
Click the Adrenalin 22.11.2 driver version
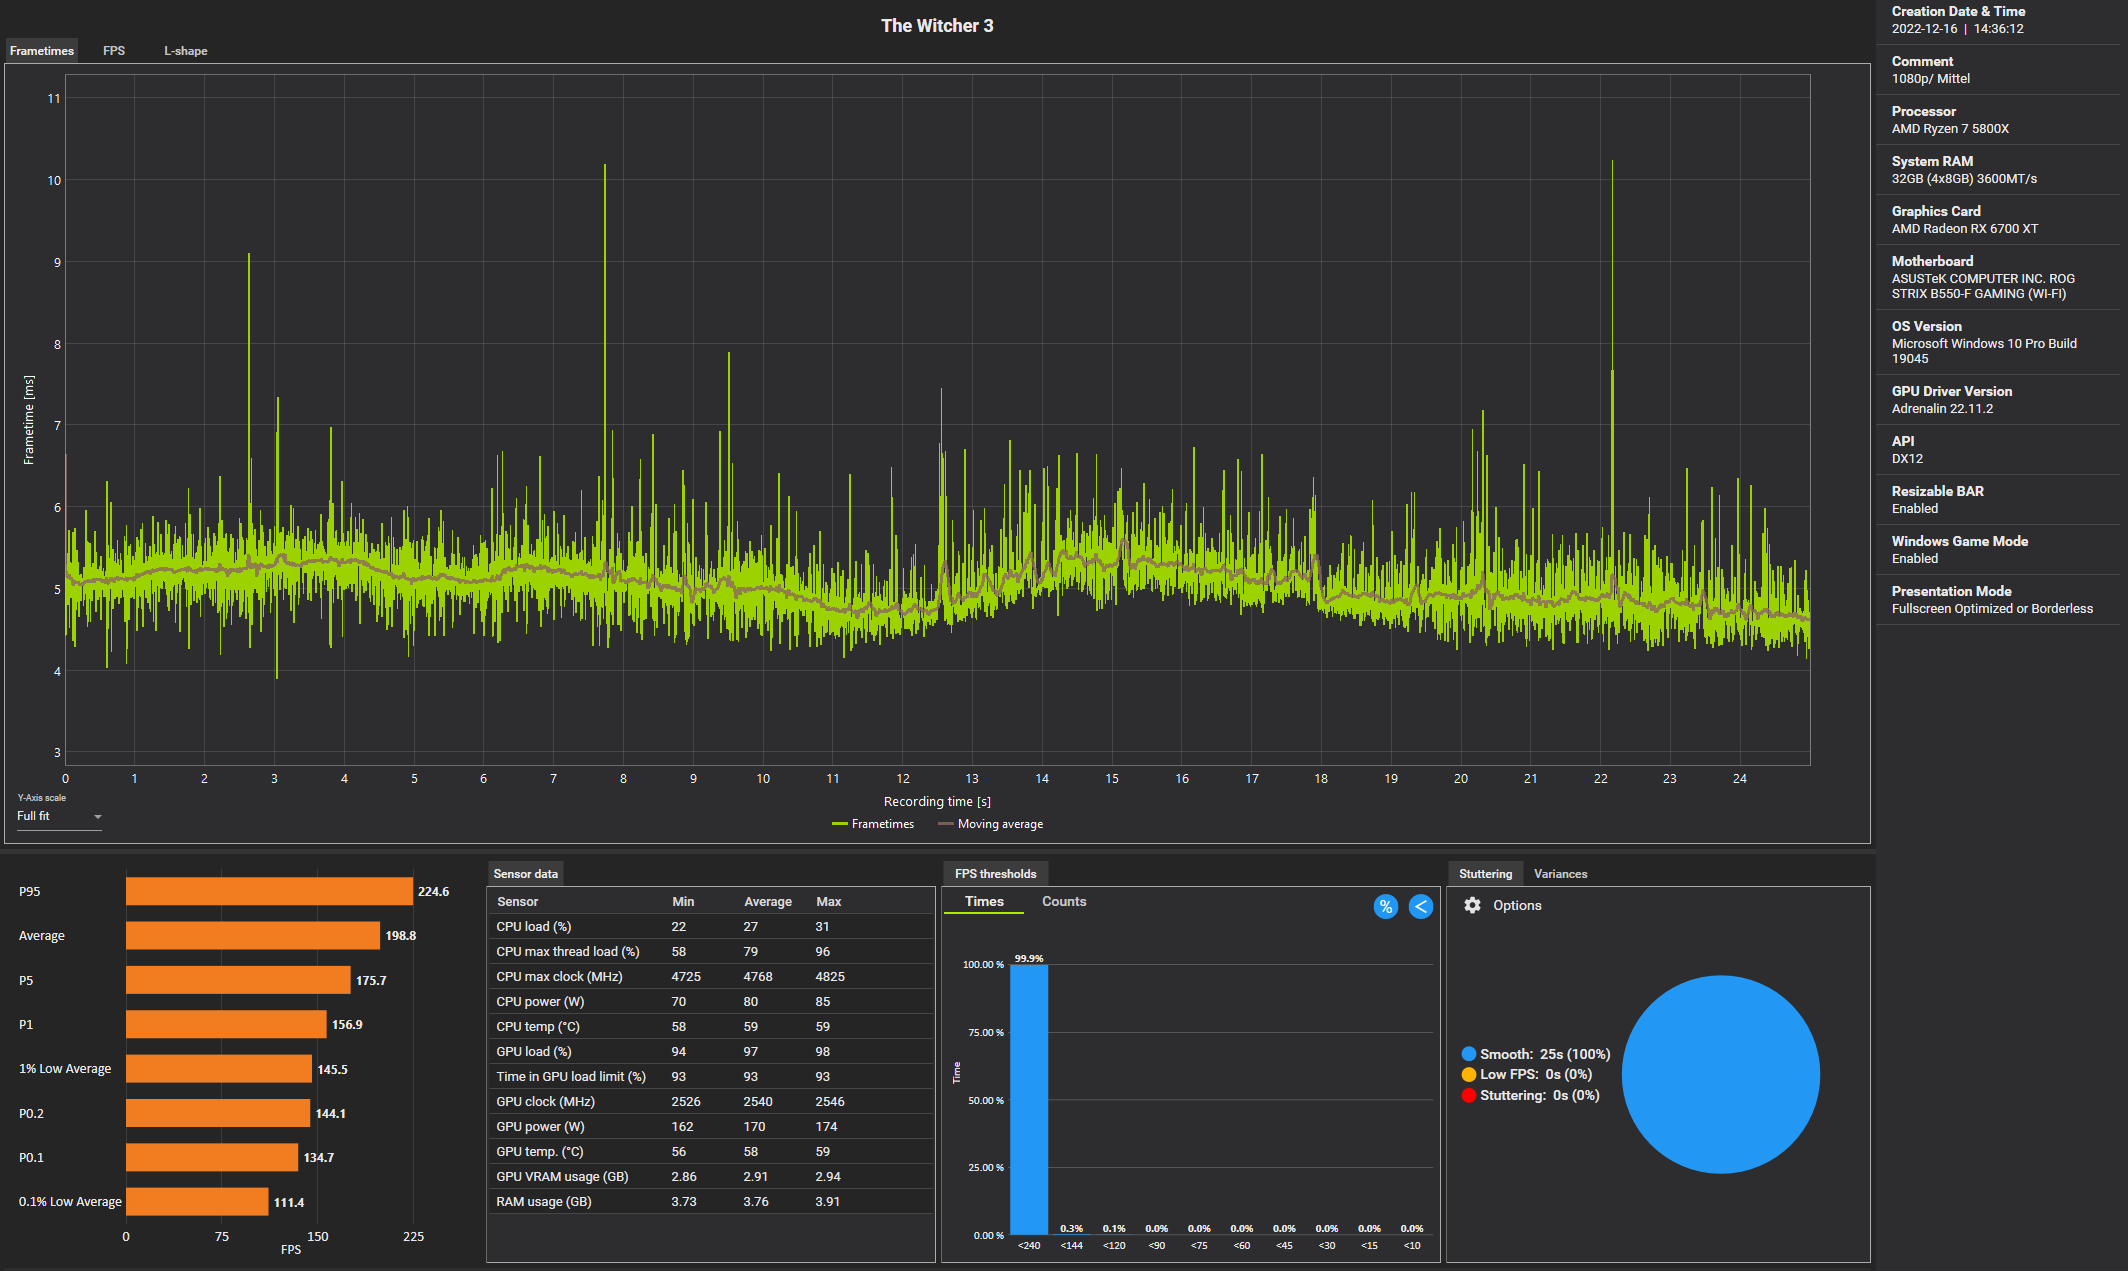[1942, 409]
